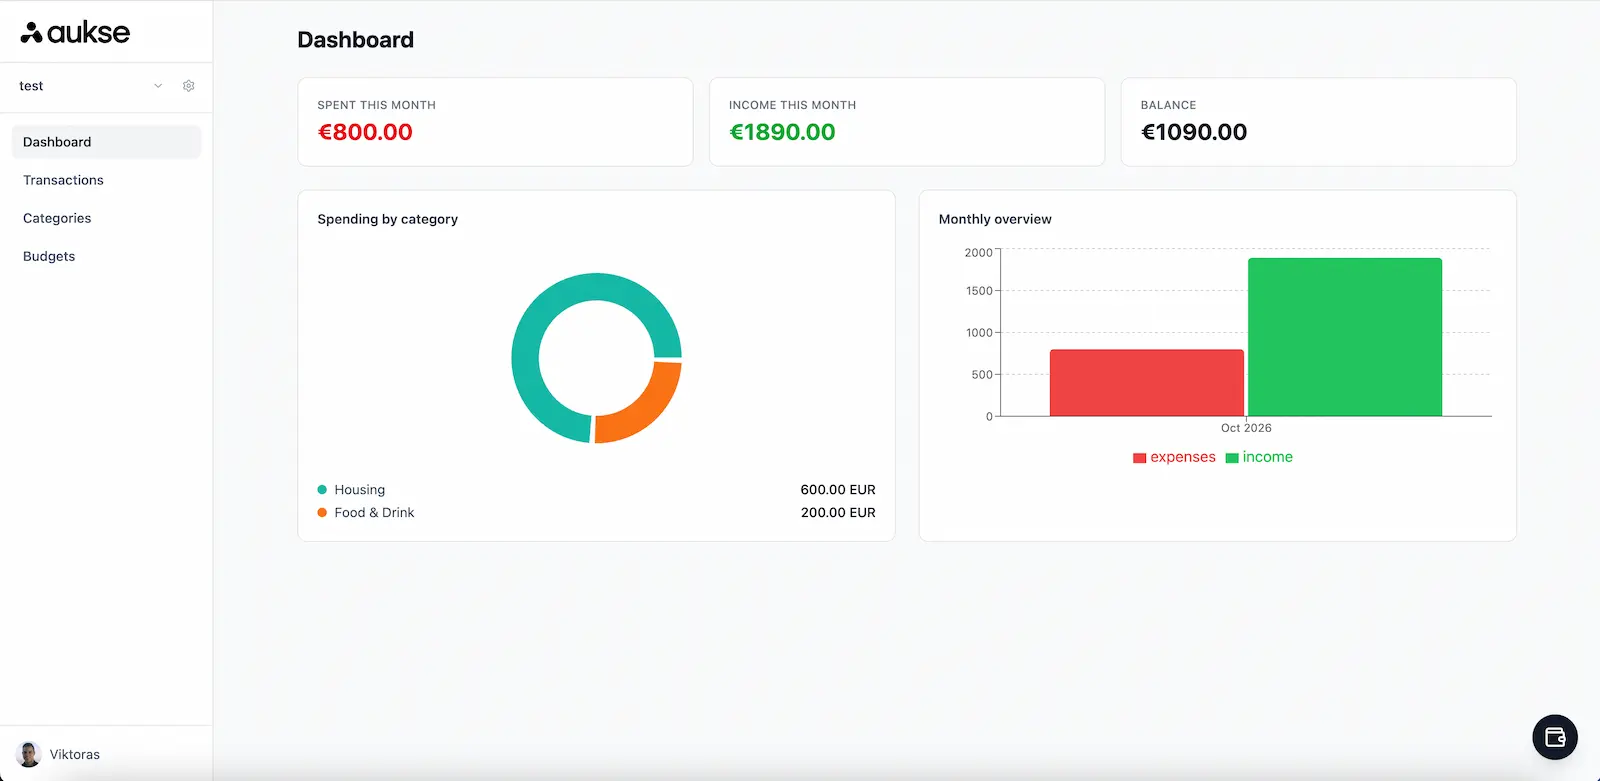1600x781 pixels.
Task: Click the Dashboard page title
Action: click(356, 40)
